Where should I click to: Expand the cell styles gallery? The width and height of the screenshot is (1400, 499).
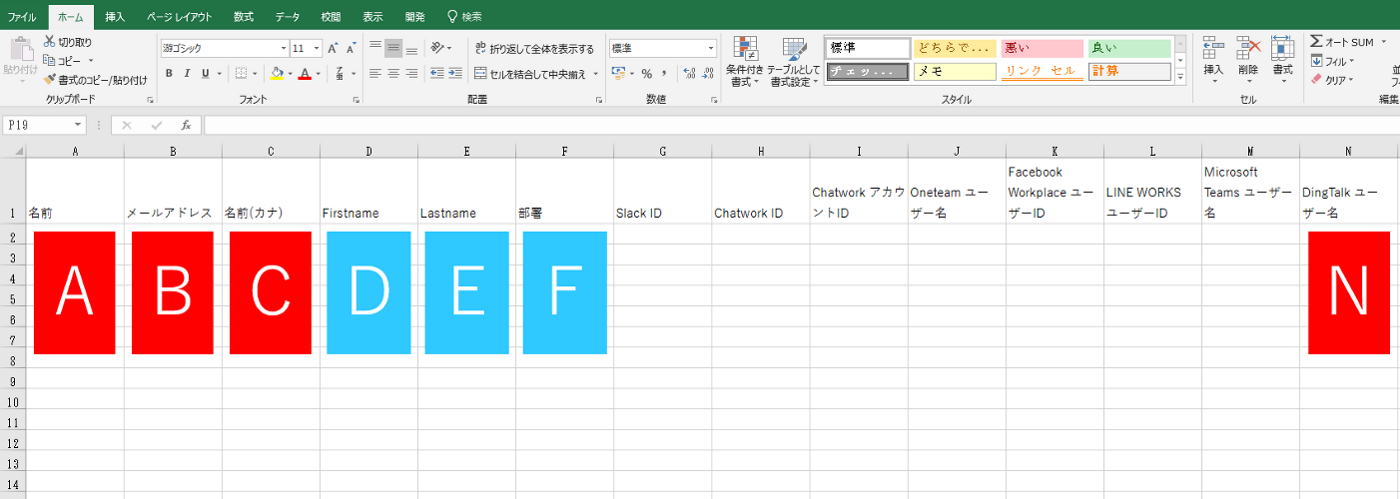[1180, 77]
